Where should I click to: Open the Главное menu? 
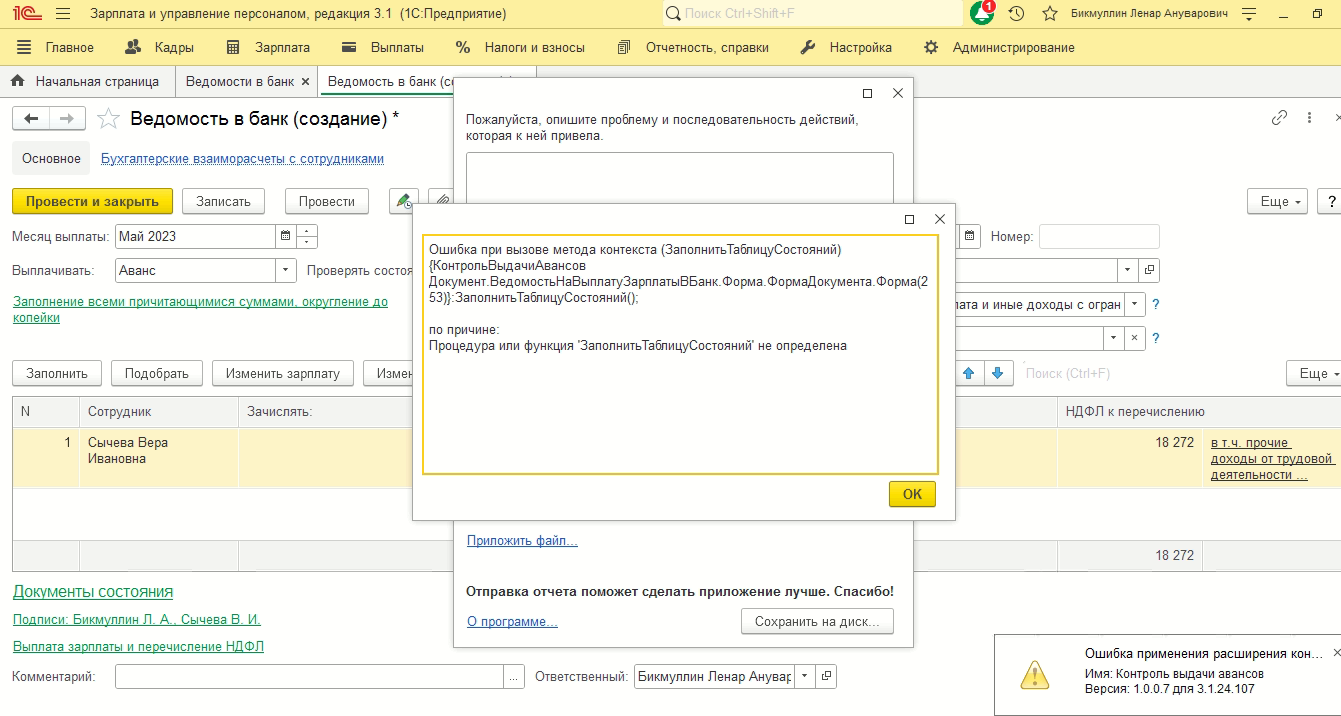coord(57,47)
